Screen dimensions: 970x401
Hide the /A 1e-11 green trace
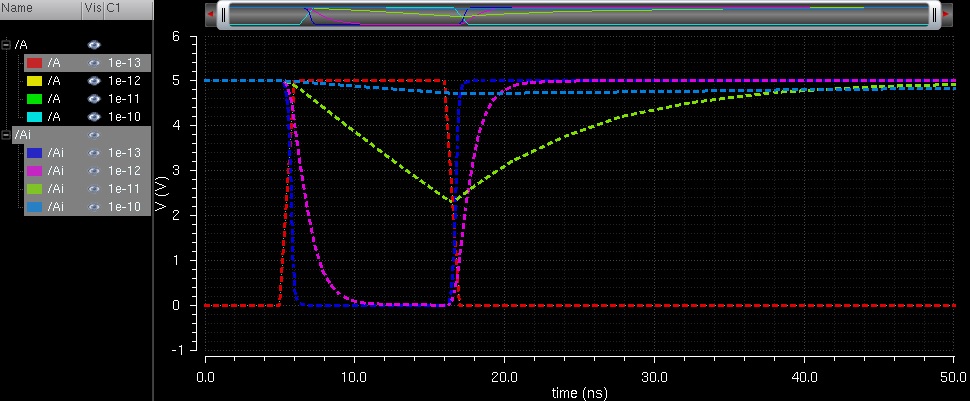click(94, 99)
